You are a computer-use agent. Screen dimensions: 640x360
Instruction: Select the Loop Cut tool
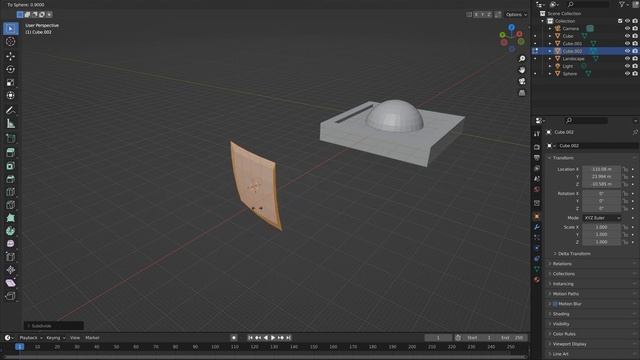tap(11, 192)
